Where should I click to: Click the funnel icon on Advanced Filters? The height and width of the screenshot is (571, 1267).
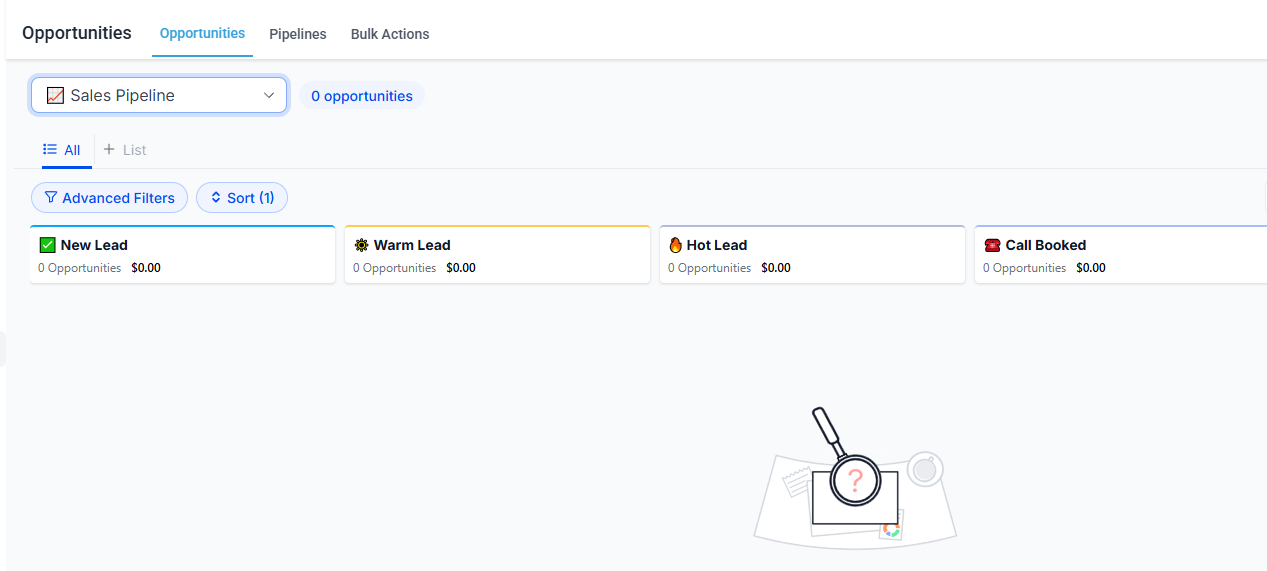tap(51, 198)
